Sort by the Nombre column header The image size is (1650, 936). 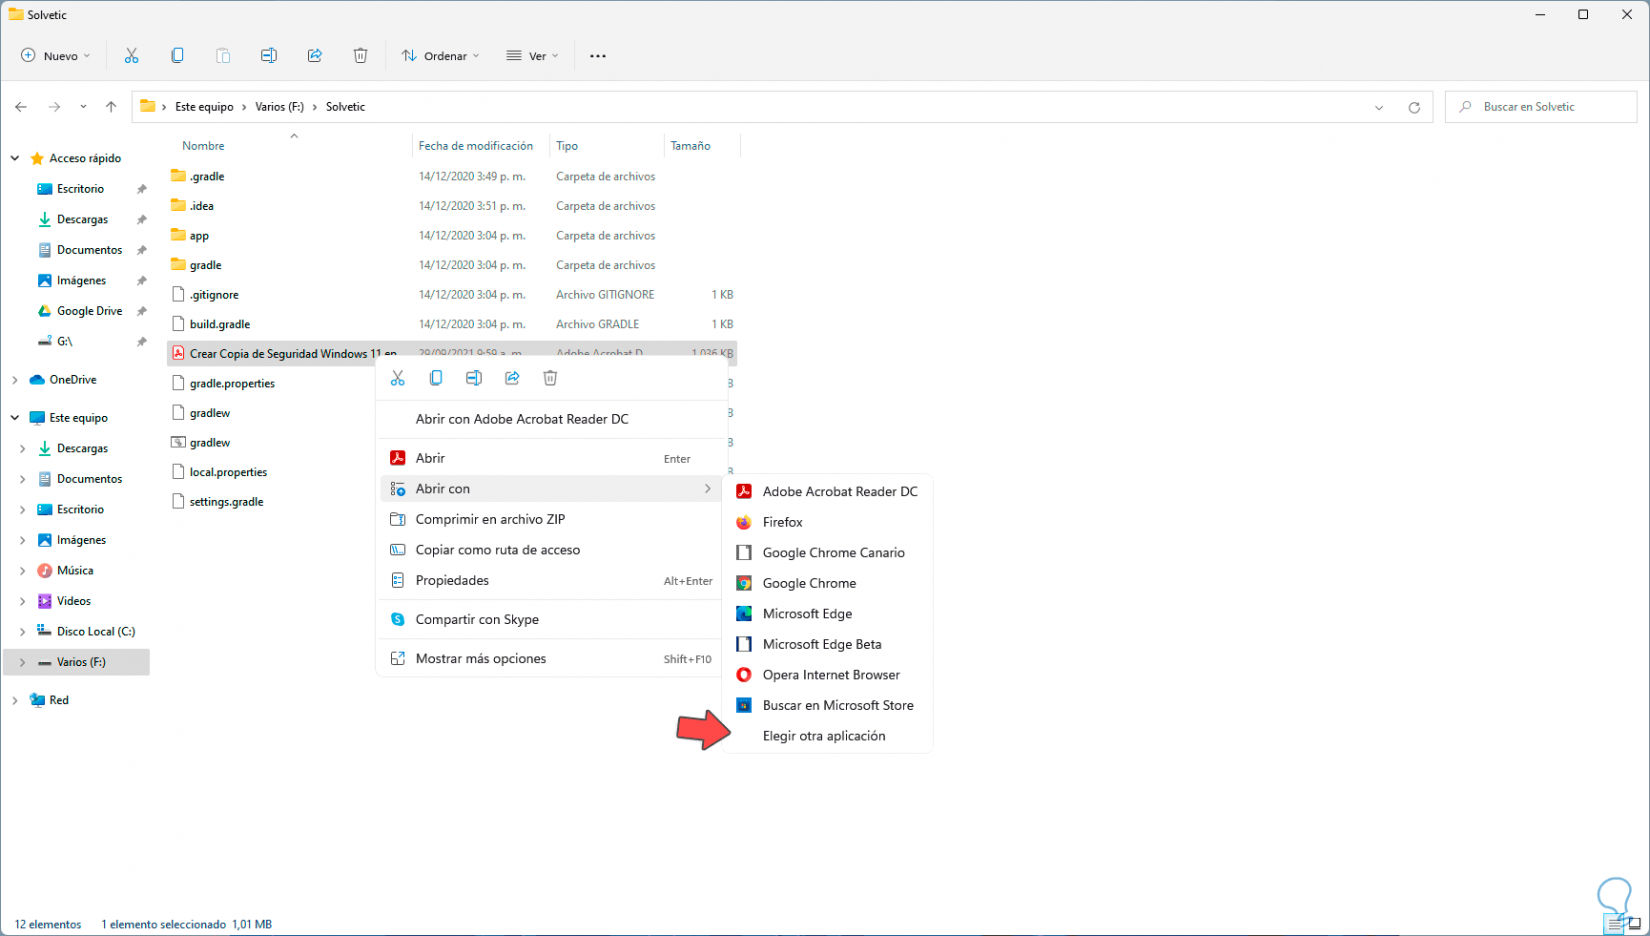[x=203, y=146]
